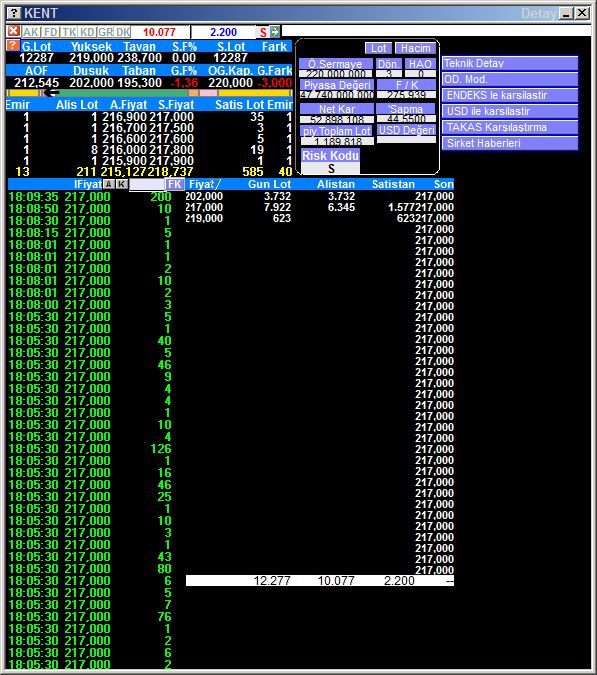
Task: Click the colored price range bar below AOF
Action: 149,93
